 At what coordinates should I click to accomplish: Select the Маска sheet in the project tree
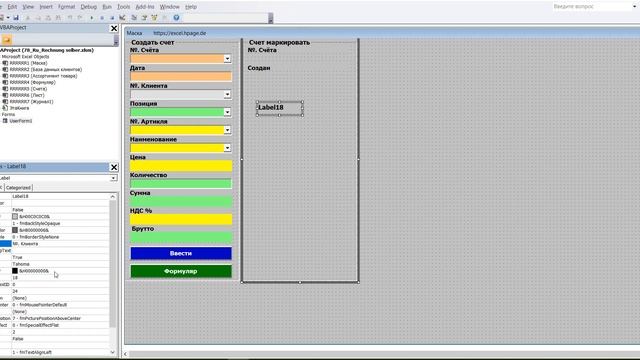tap(29, 63)
